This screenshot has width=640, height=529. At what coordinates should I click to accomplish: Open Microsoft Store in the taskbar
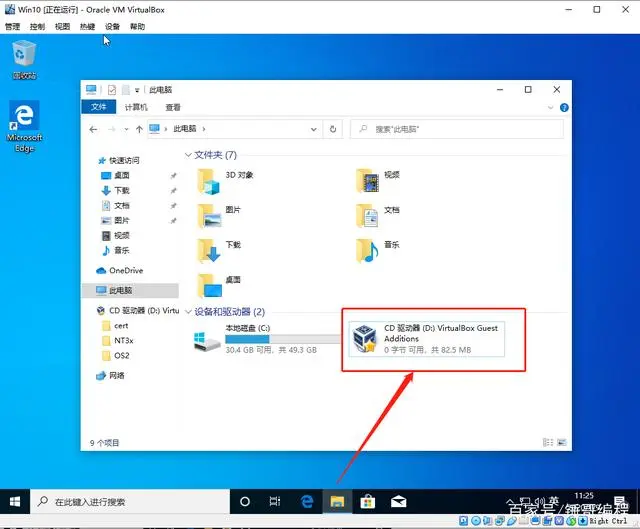point(368,501)
